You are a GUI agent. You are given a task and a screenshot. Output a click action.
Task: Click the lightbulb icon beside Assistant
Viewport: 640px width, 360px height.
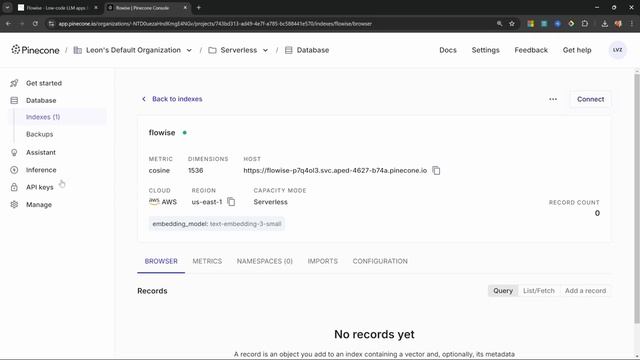[14, 152]
